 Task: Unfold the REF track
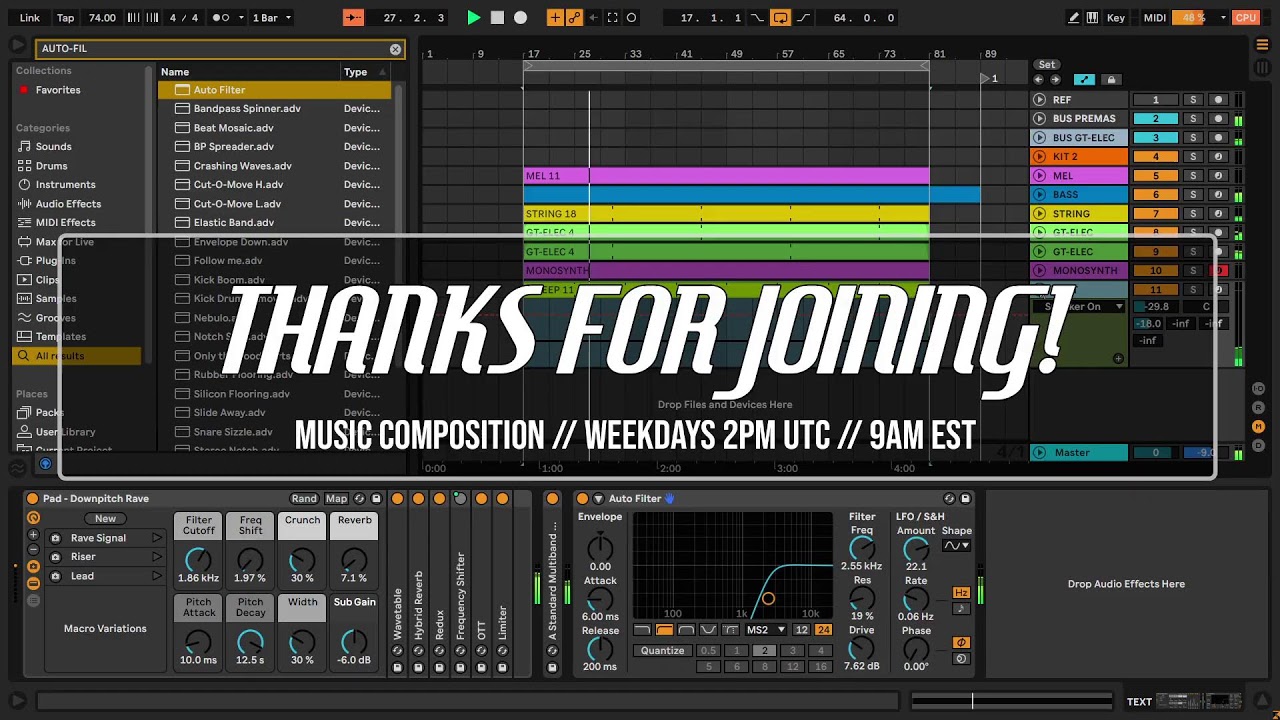tap(1040, 100)
